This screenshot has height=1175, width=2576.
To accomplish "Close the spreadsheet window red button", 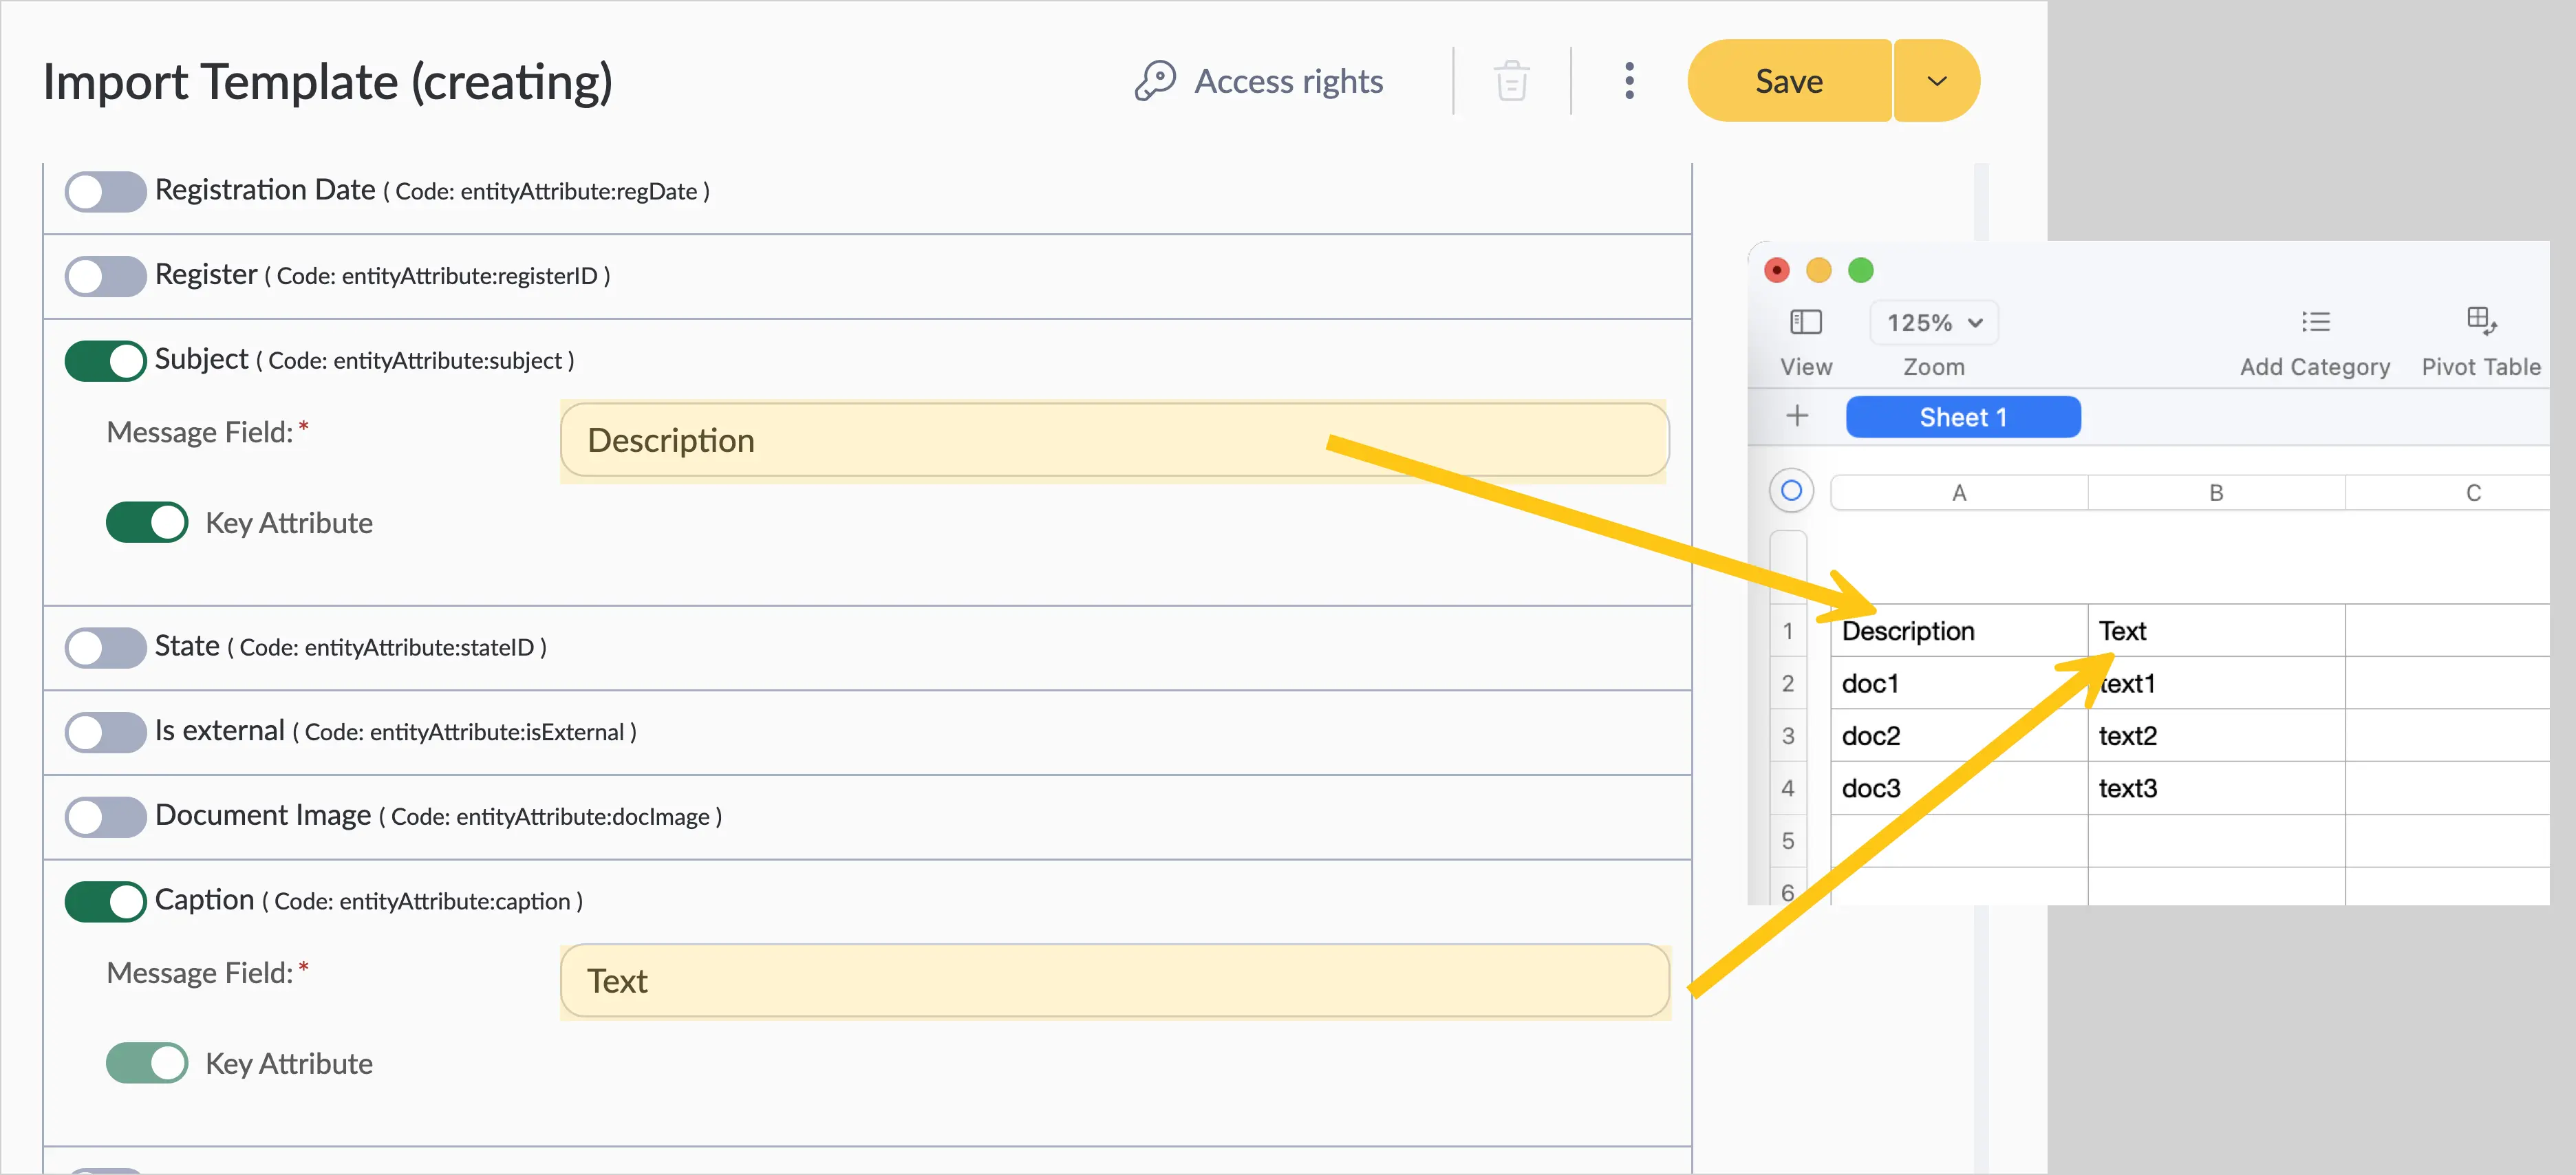I will click(x=1776, y=270).
